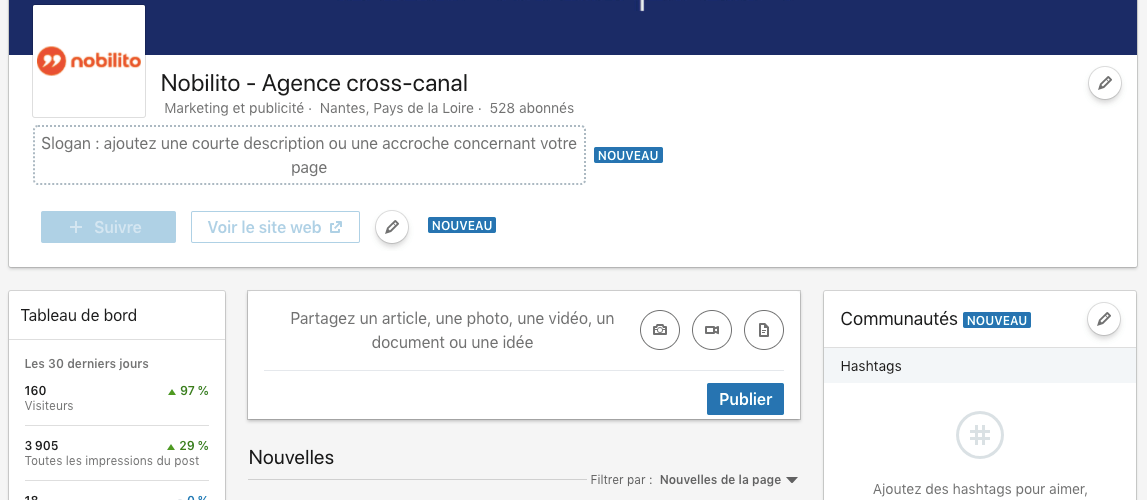The height and width of the screenshot is (500, 1147).
Task: Click the Nobilito logo thumbnail
Action: pos(89,62)
